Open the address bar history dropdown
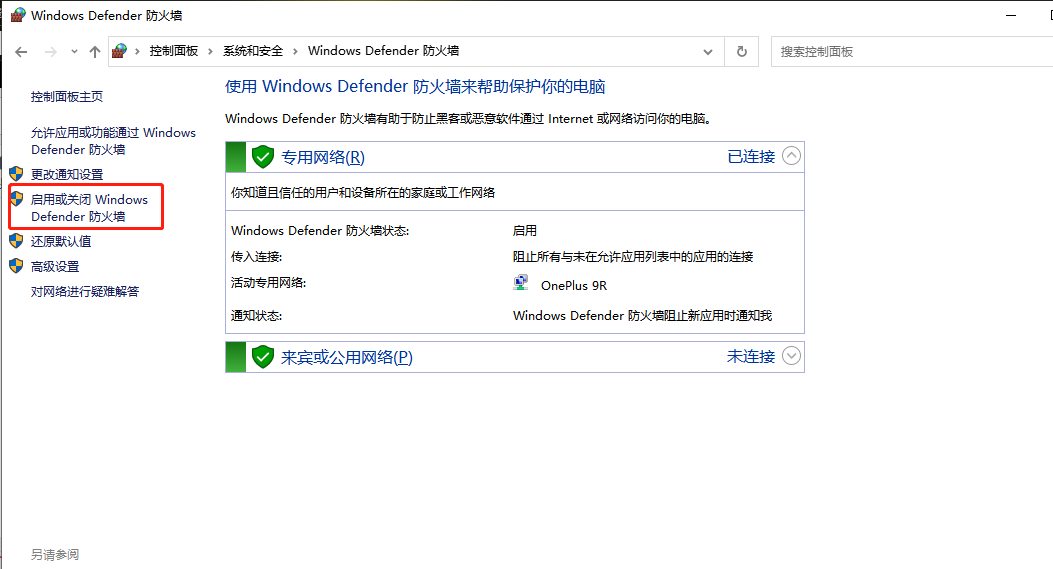The image size is (1053, 569). (708, 52)
